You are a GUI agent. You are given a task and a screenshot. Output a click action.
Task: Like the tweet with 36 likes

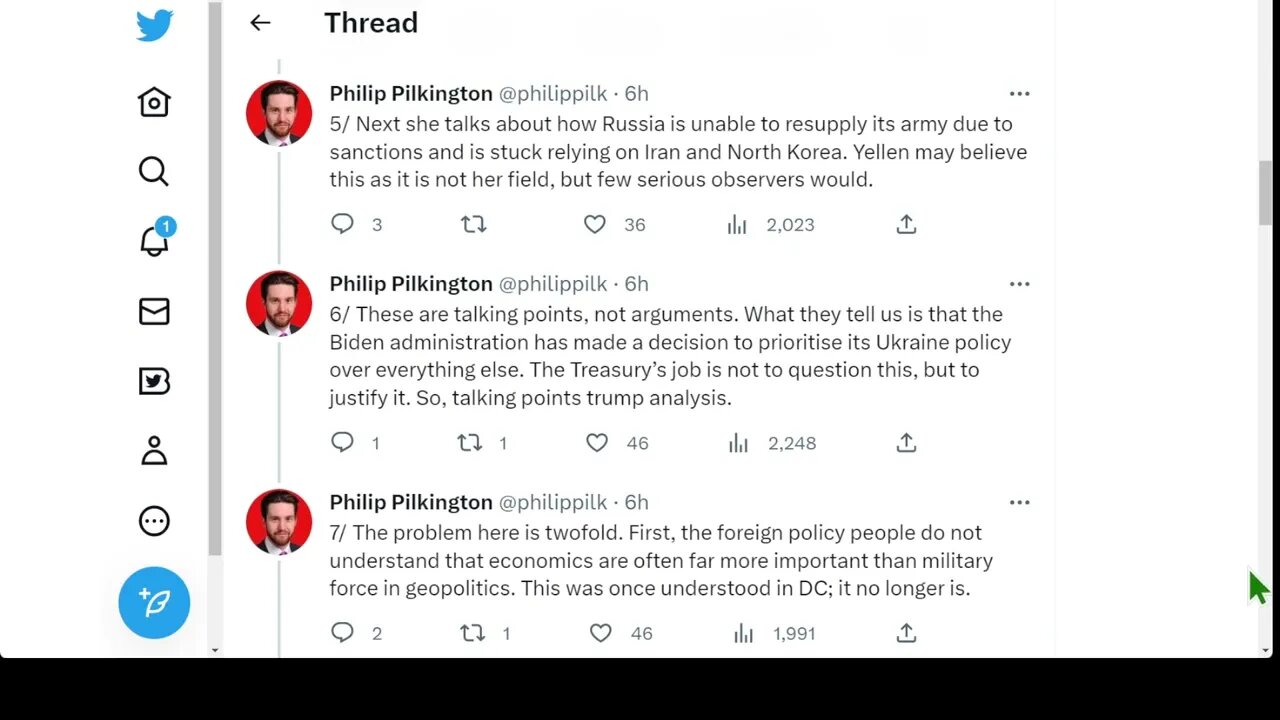[595, 225]
